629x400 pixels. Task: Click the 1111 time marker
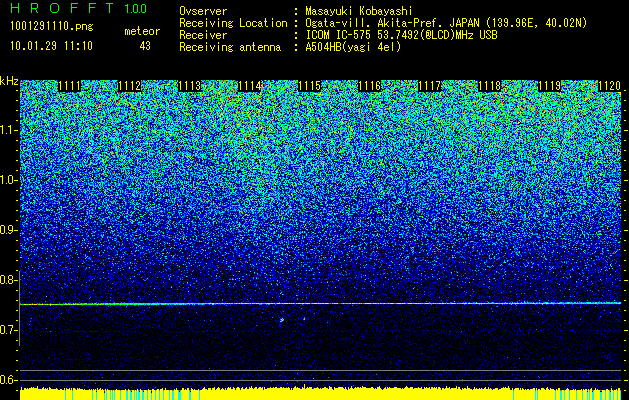pos(69,86)
